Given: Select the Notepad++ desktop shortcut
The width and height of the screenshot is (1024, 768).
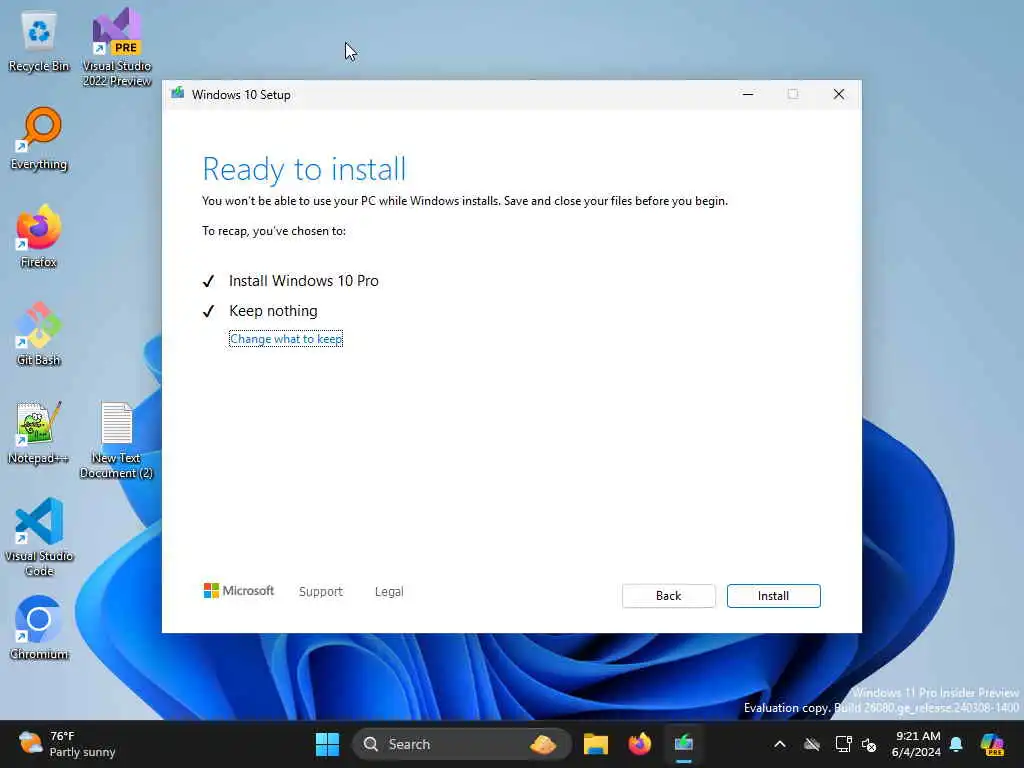Looking at the screenshot, I should click(39, 432).
